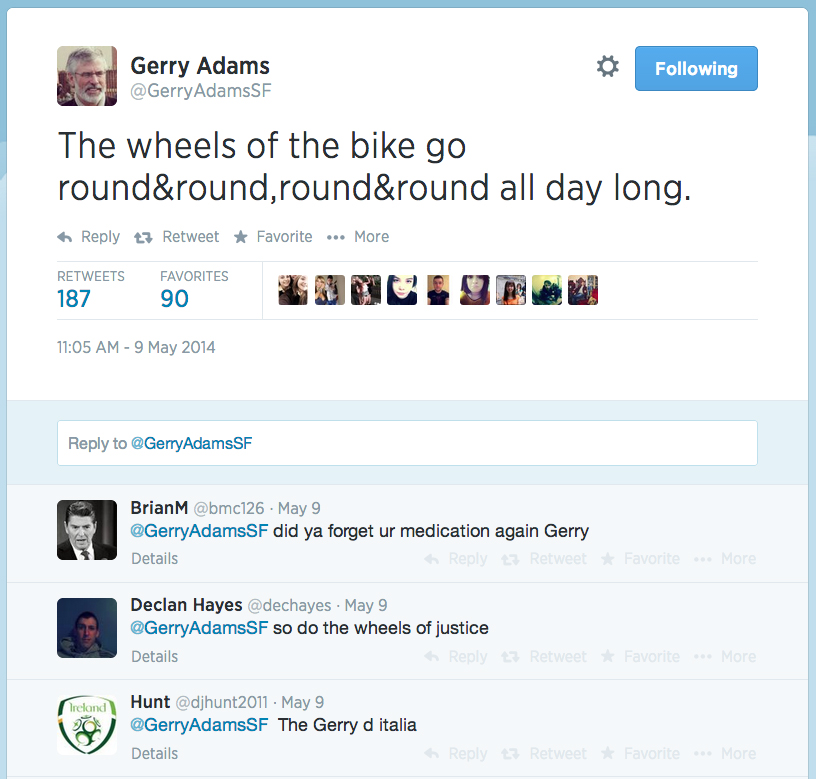Expand the More options on main tweet
816x779 pixels.
pyautogui.click(x=358, y=237)
